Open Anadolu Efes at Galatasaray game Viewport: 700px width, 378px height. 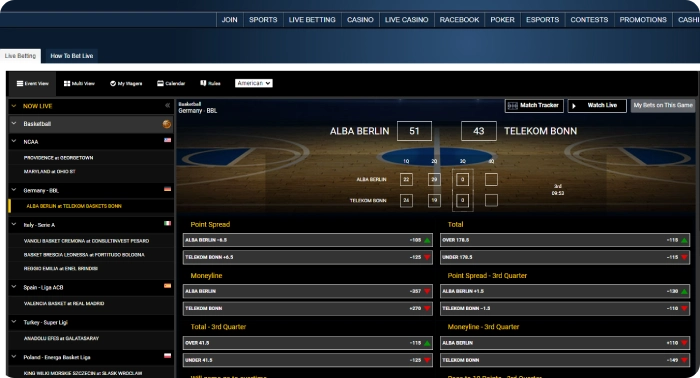[x=62, y=338]
